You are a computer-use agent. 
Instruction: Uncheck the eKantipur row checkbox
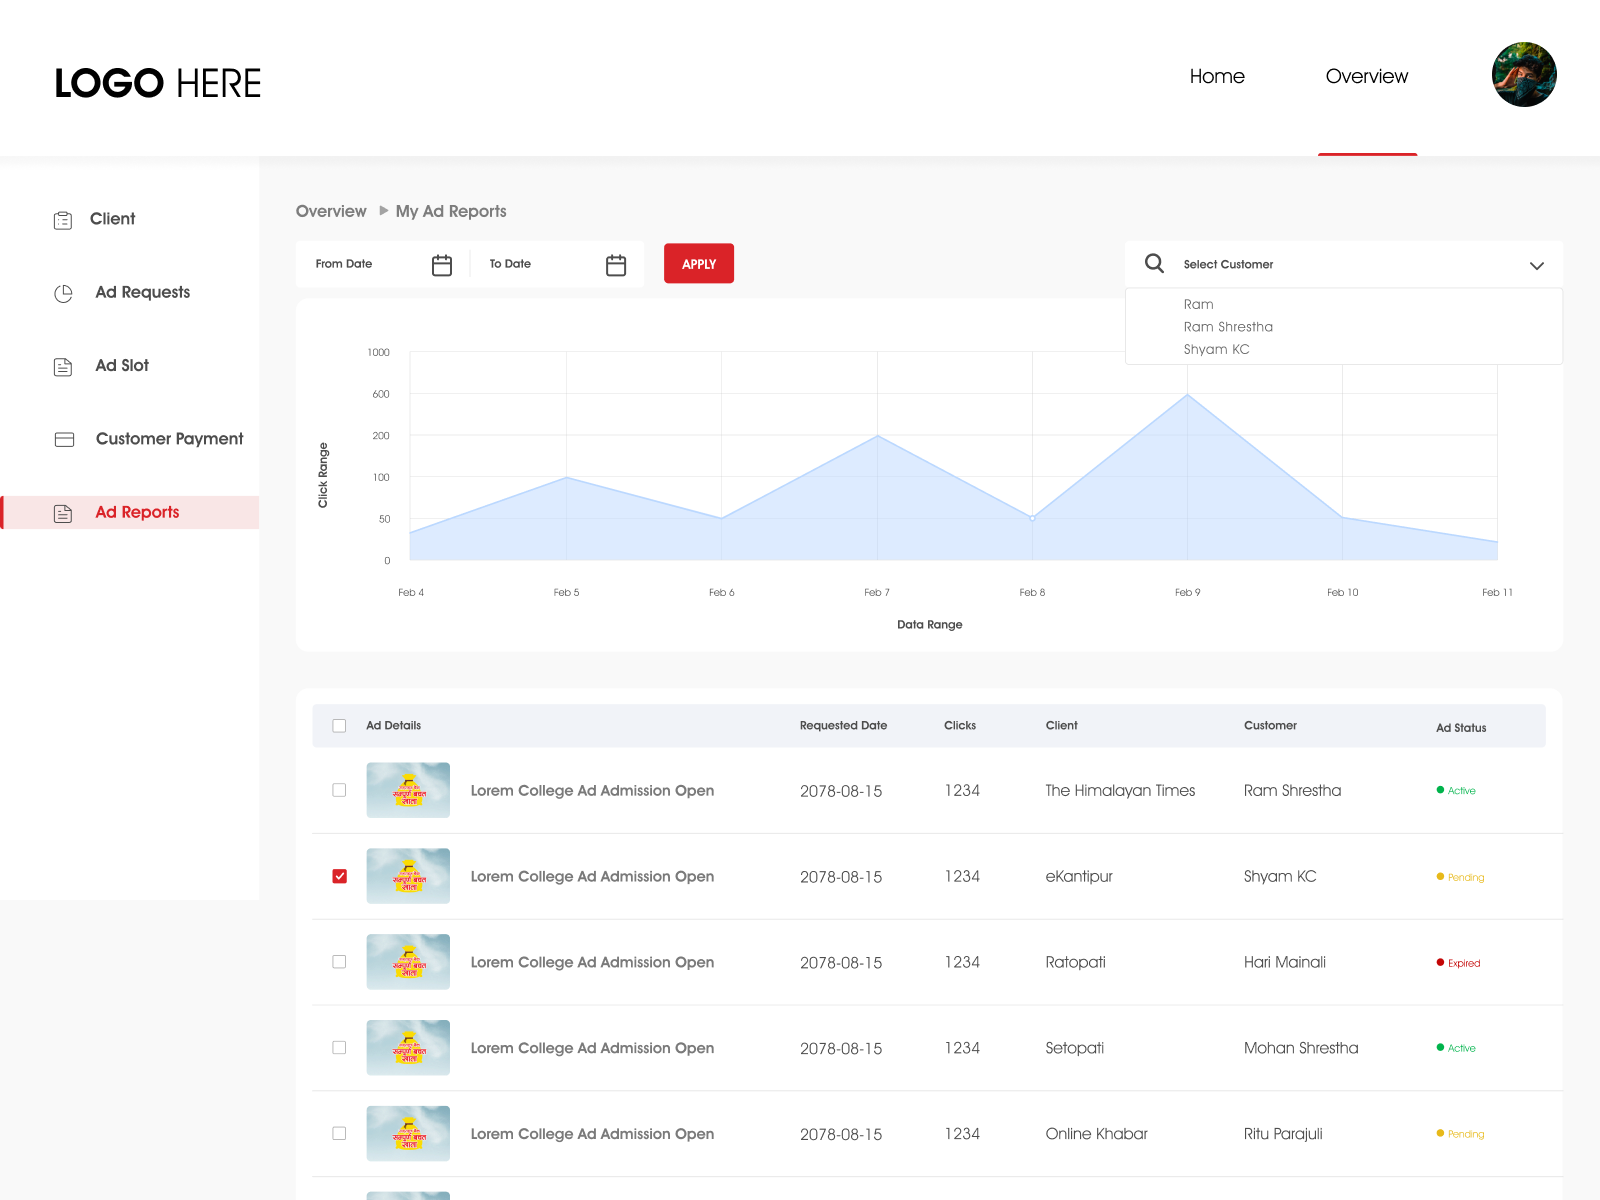pyautogui.click(x=339, y=876)
